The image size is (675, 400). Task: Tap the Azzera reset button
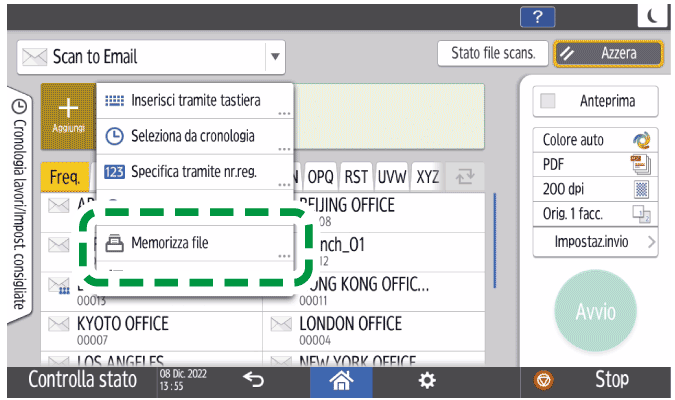tap(608, 53)
